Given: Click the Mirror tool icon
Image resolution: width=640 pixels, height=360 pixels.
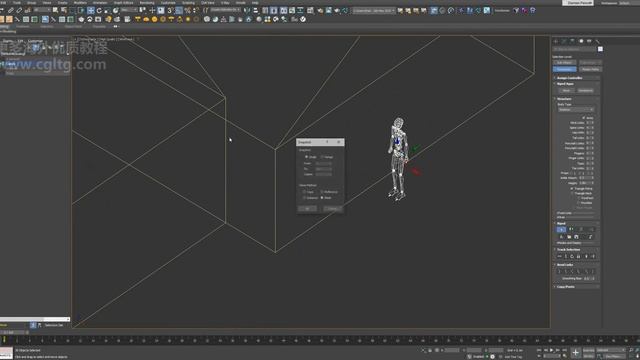Looking at the screenshot, I should pos(247,10).
